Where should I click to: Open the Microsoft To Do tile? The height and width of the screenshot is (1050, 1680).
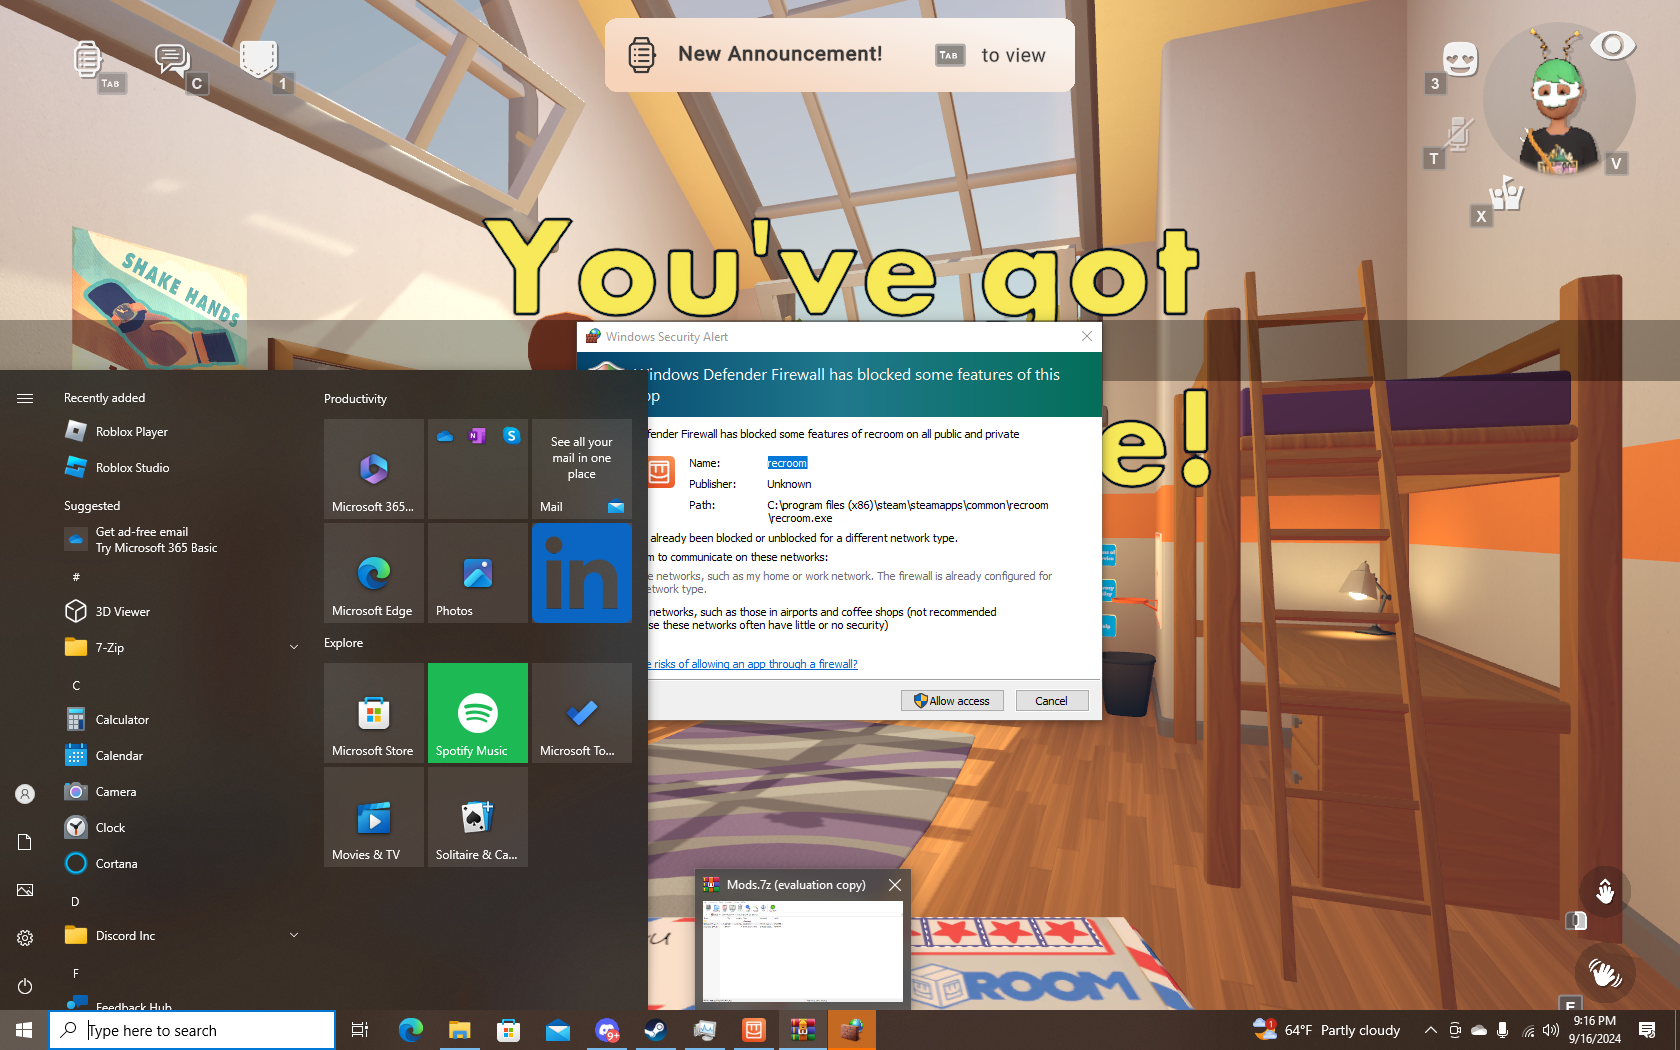coord(582,713)
